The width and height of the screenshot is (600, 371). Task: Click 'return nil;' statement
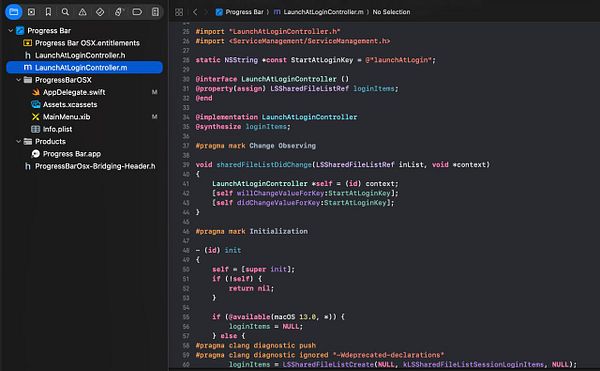click(x=251, y=288)
